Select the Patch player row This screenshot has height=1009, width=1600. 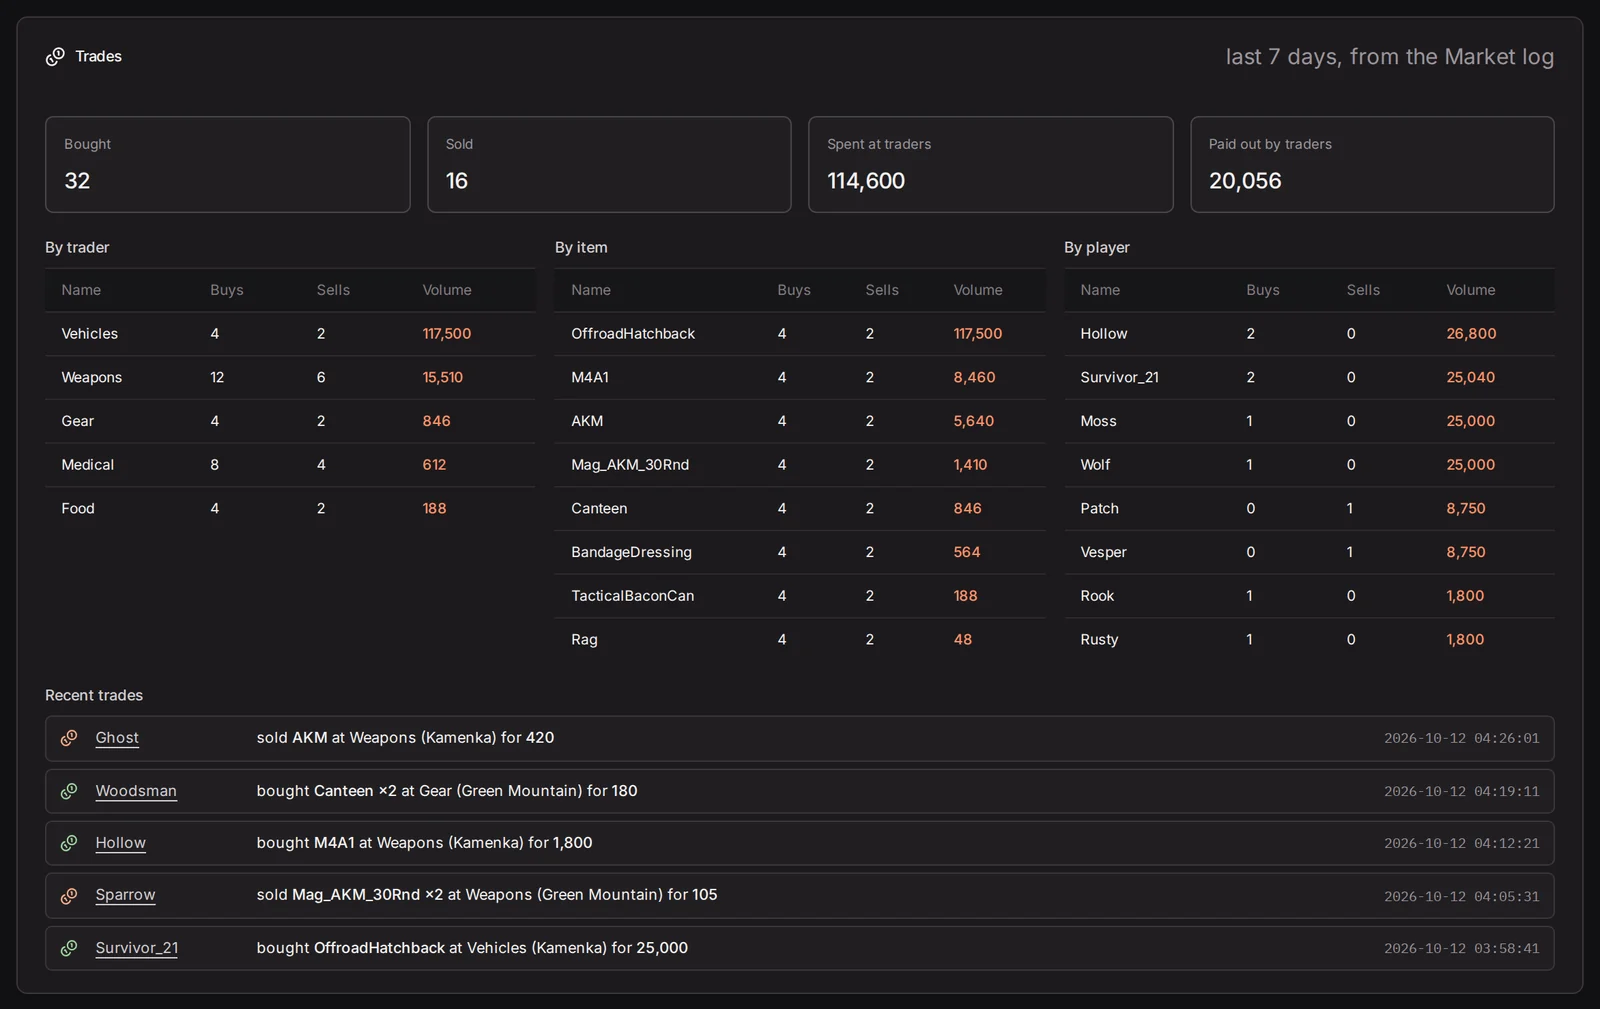(1309, 509)
